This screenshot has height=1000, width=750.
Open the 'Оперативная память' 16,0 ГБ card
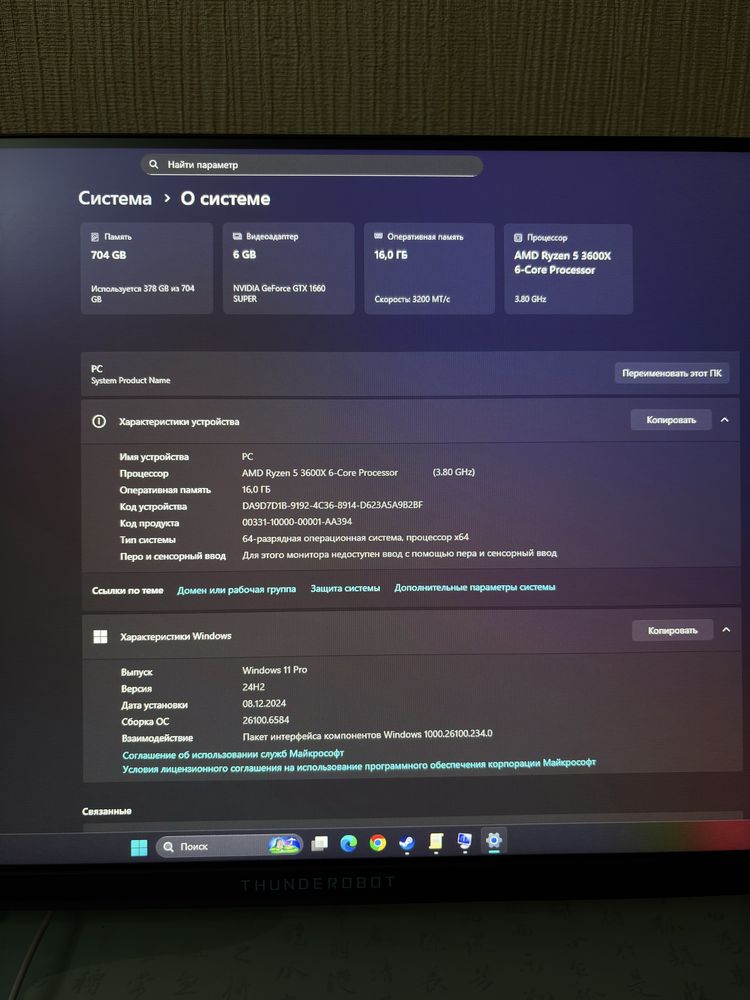(x=429, y=268)
